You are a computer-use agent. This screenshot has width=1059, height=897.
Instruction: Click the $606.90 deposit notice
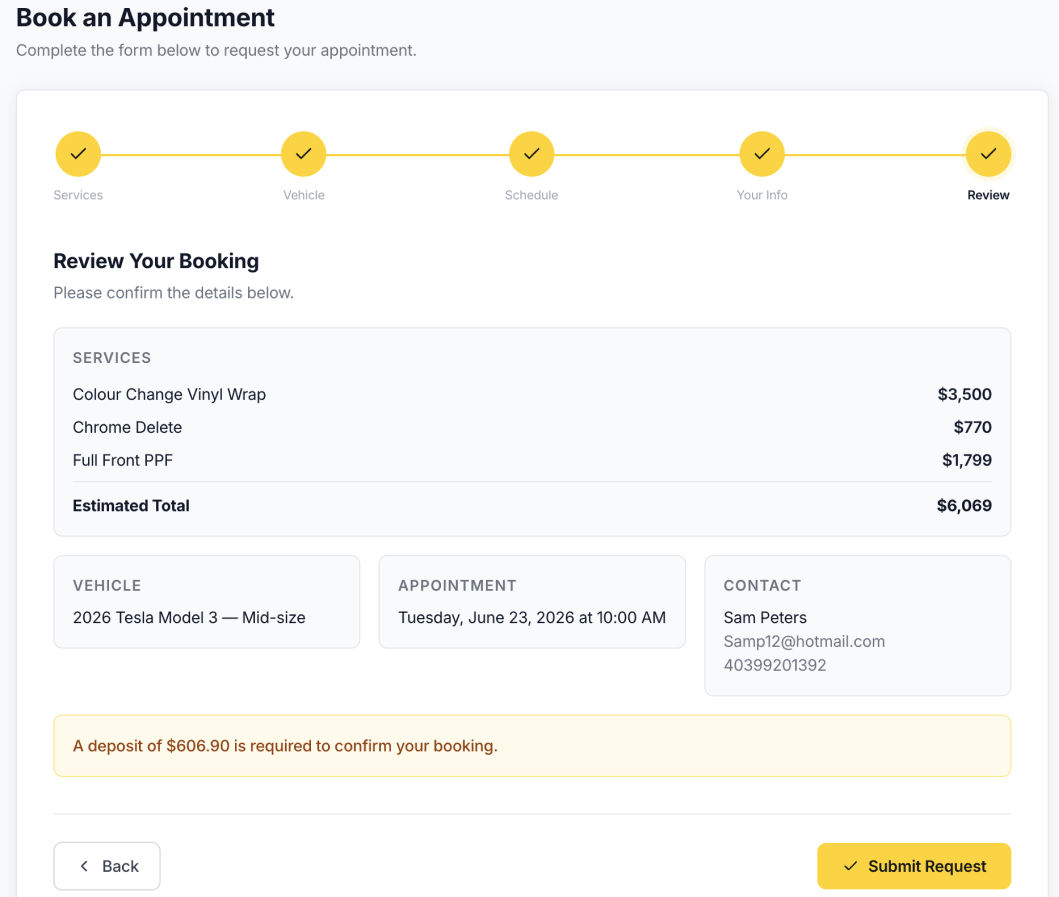(x=532, y=746)
